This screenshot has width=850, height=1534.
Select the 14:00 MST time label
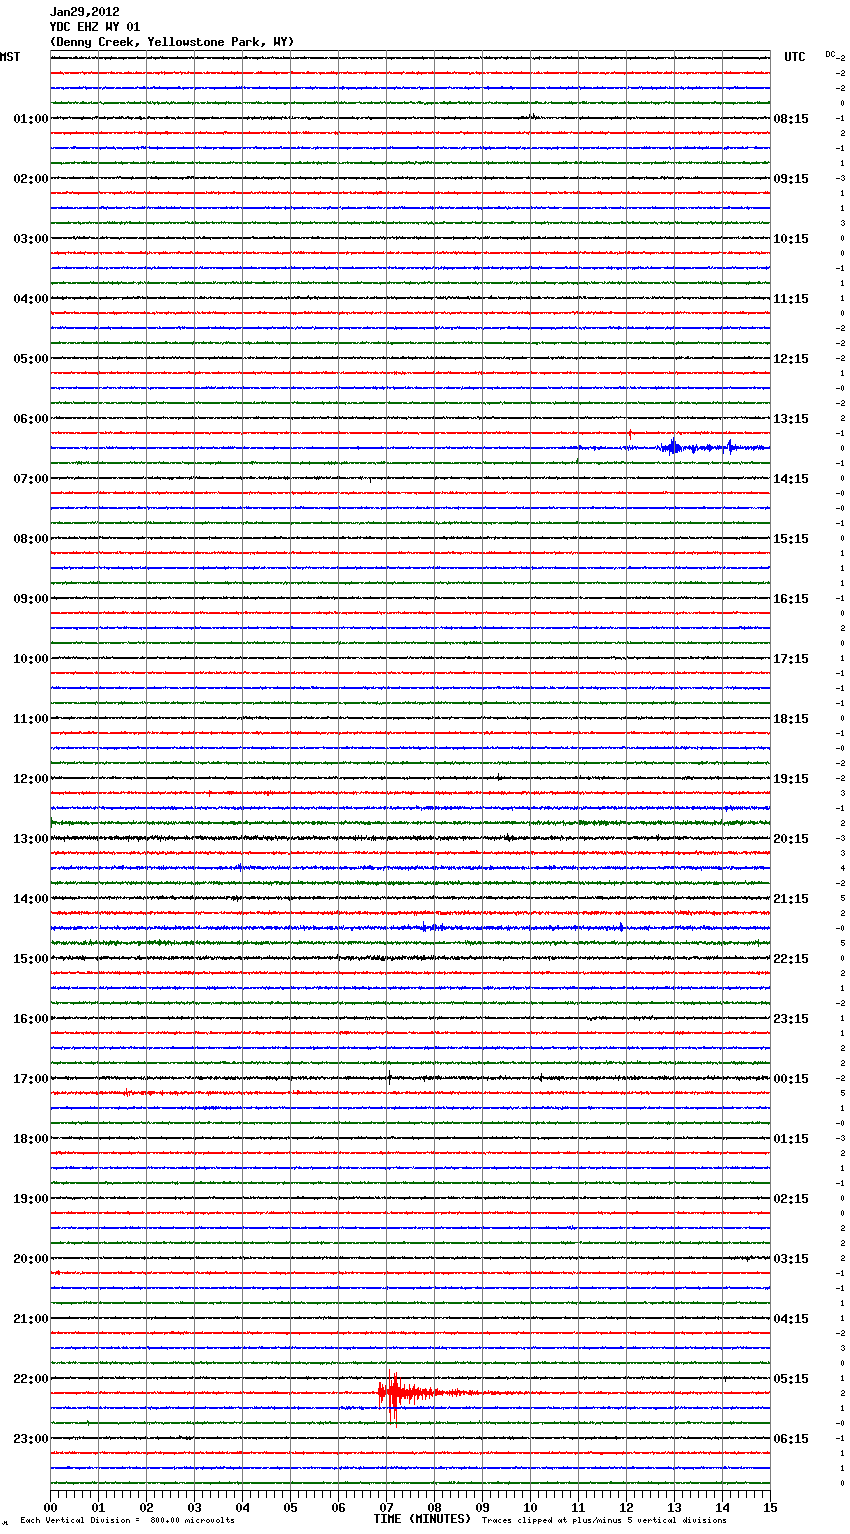point(31,899)
